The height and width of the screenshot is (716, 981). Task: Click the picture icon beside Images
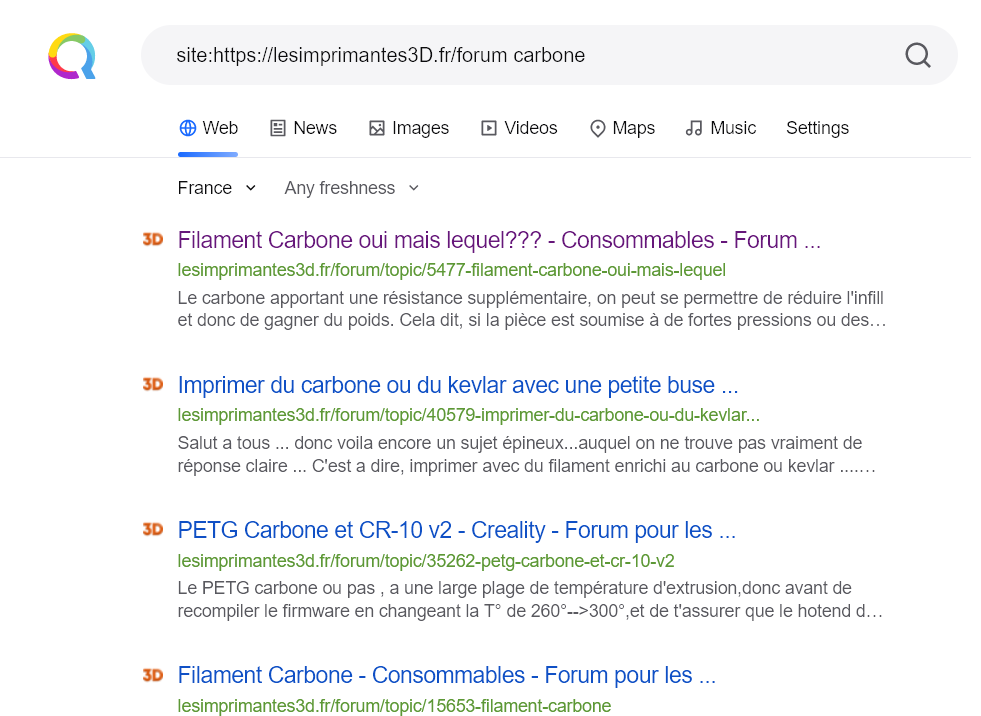(377, 128)
